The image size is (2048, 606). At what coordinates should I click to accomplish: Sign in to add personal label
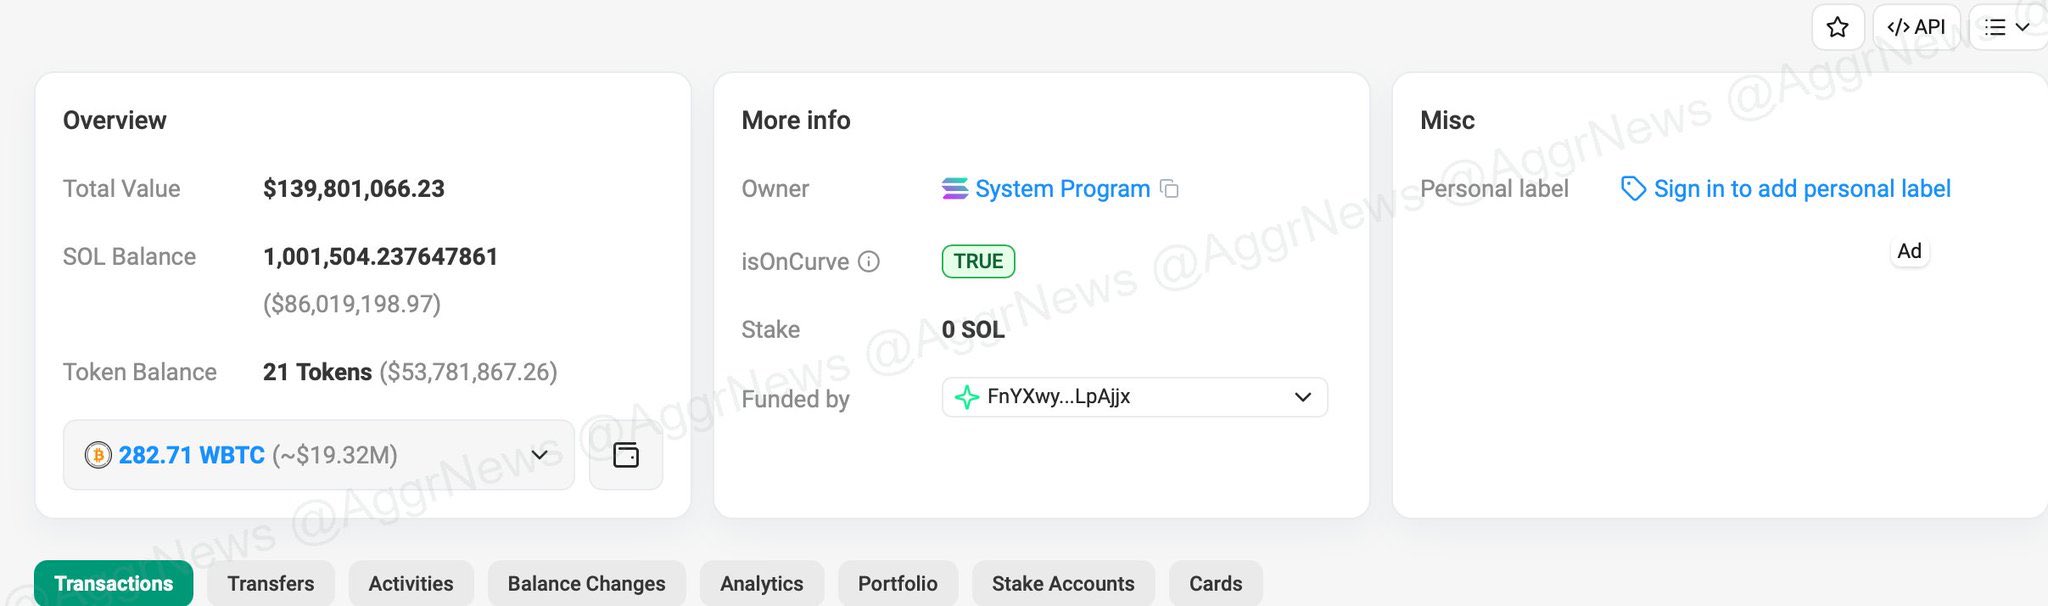click(x=1802, y=189)
